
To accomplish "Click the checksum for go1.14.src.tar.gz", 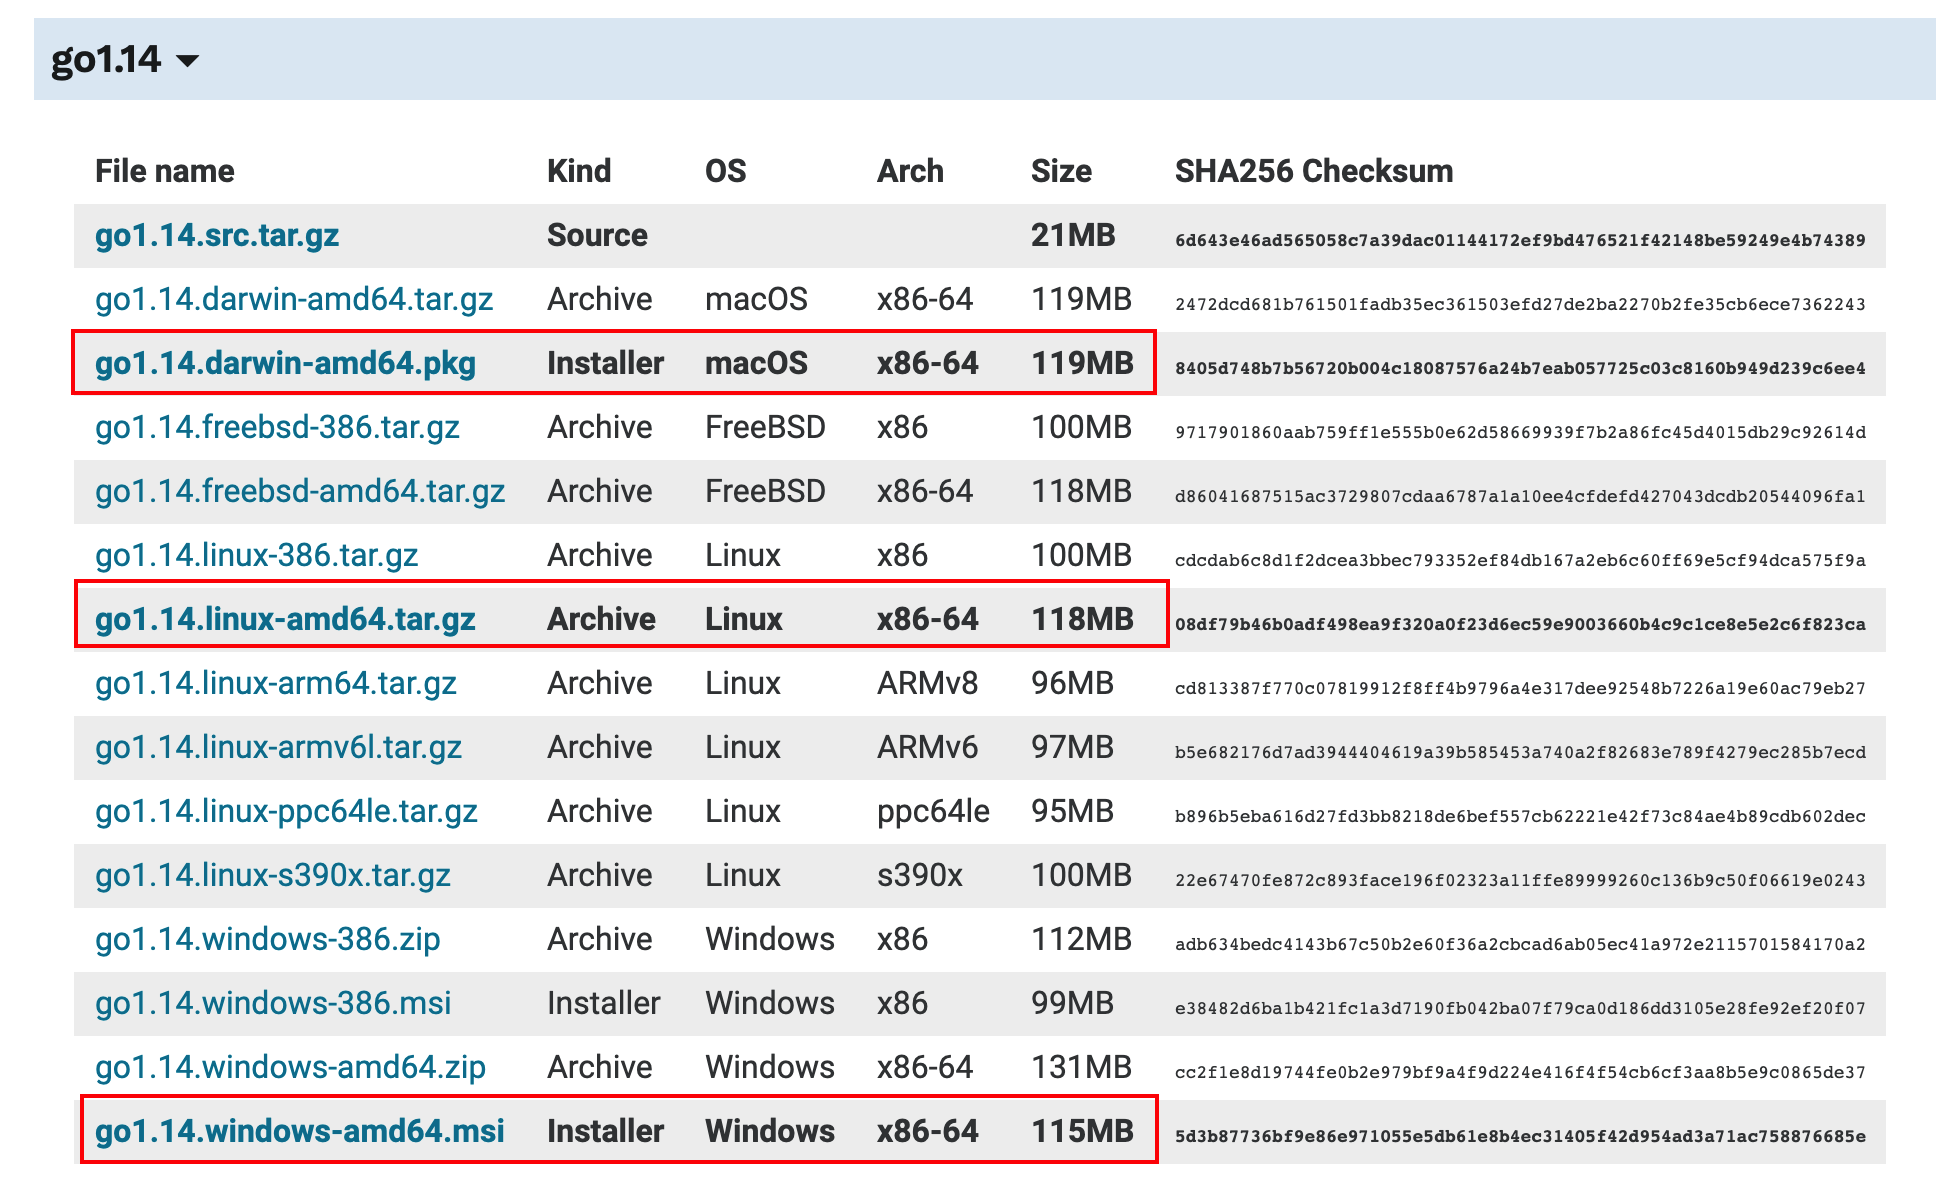I will click(1519, 240).
